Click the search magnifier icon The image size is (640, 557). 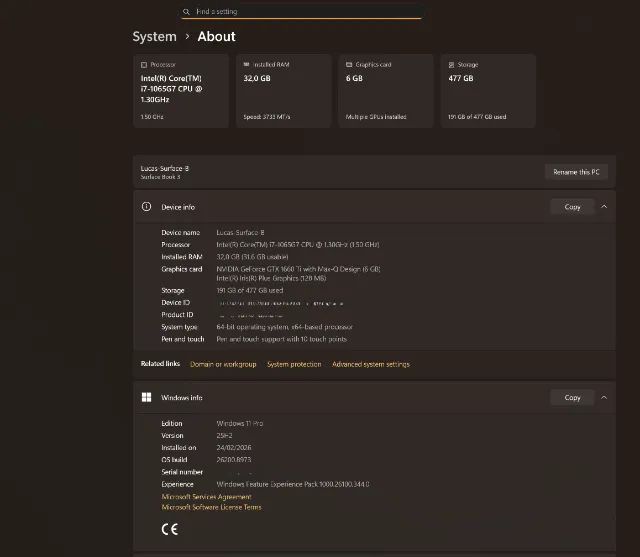(186, 11)
